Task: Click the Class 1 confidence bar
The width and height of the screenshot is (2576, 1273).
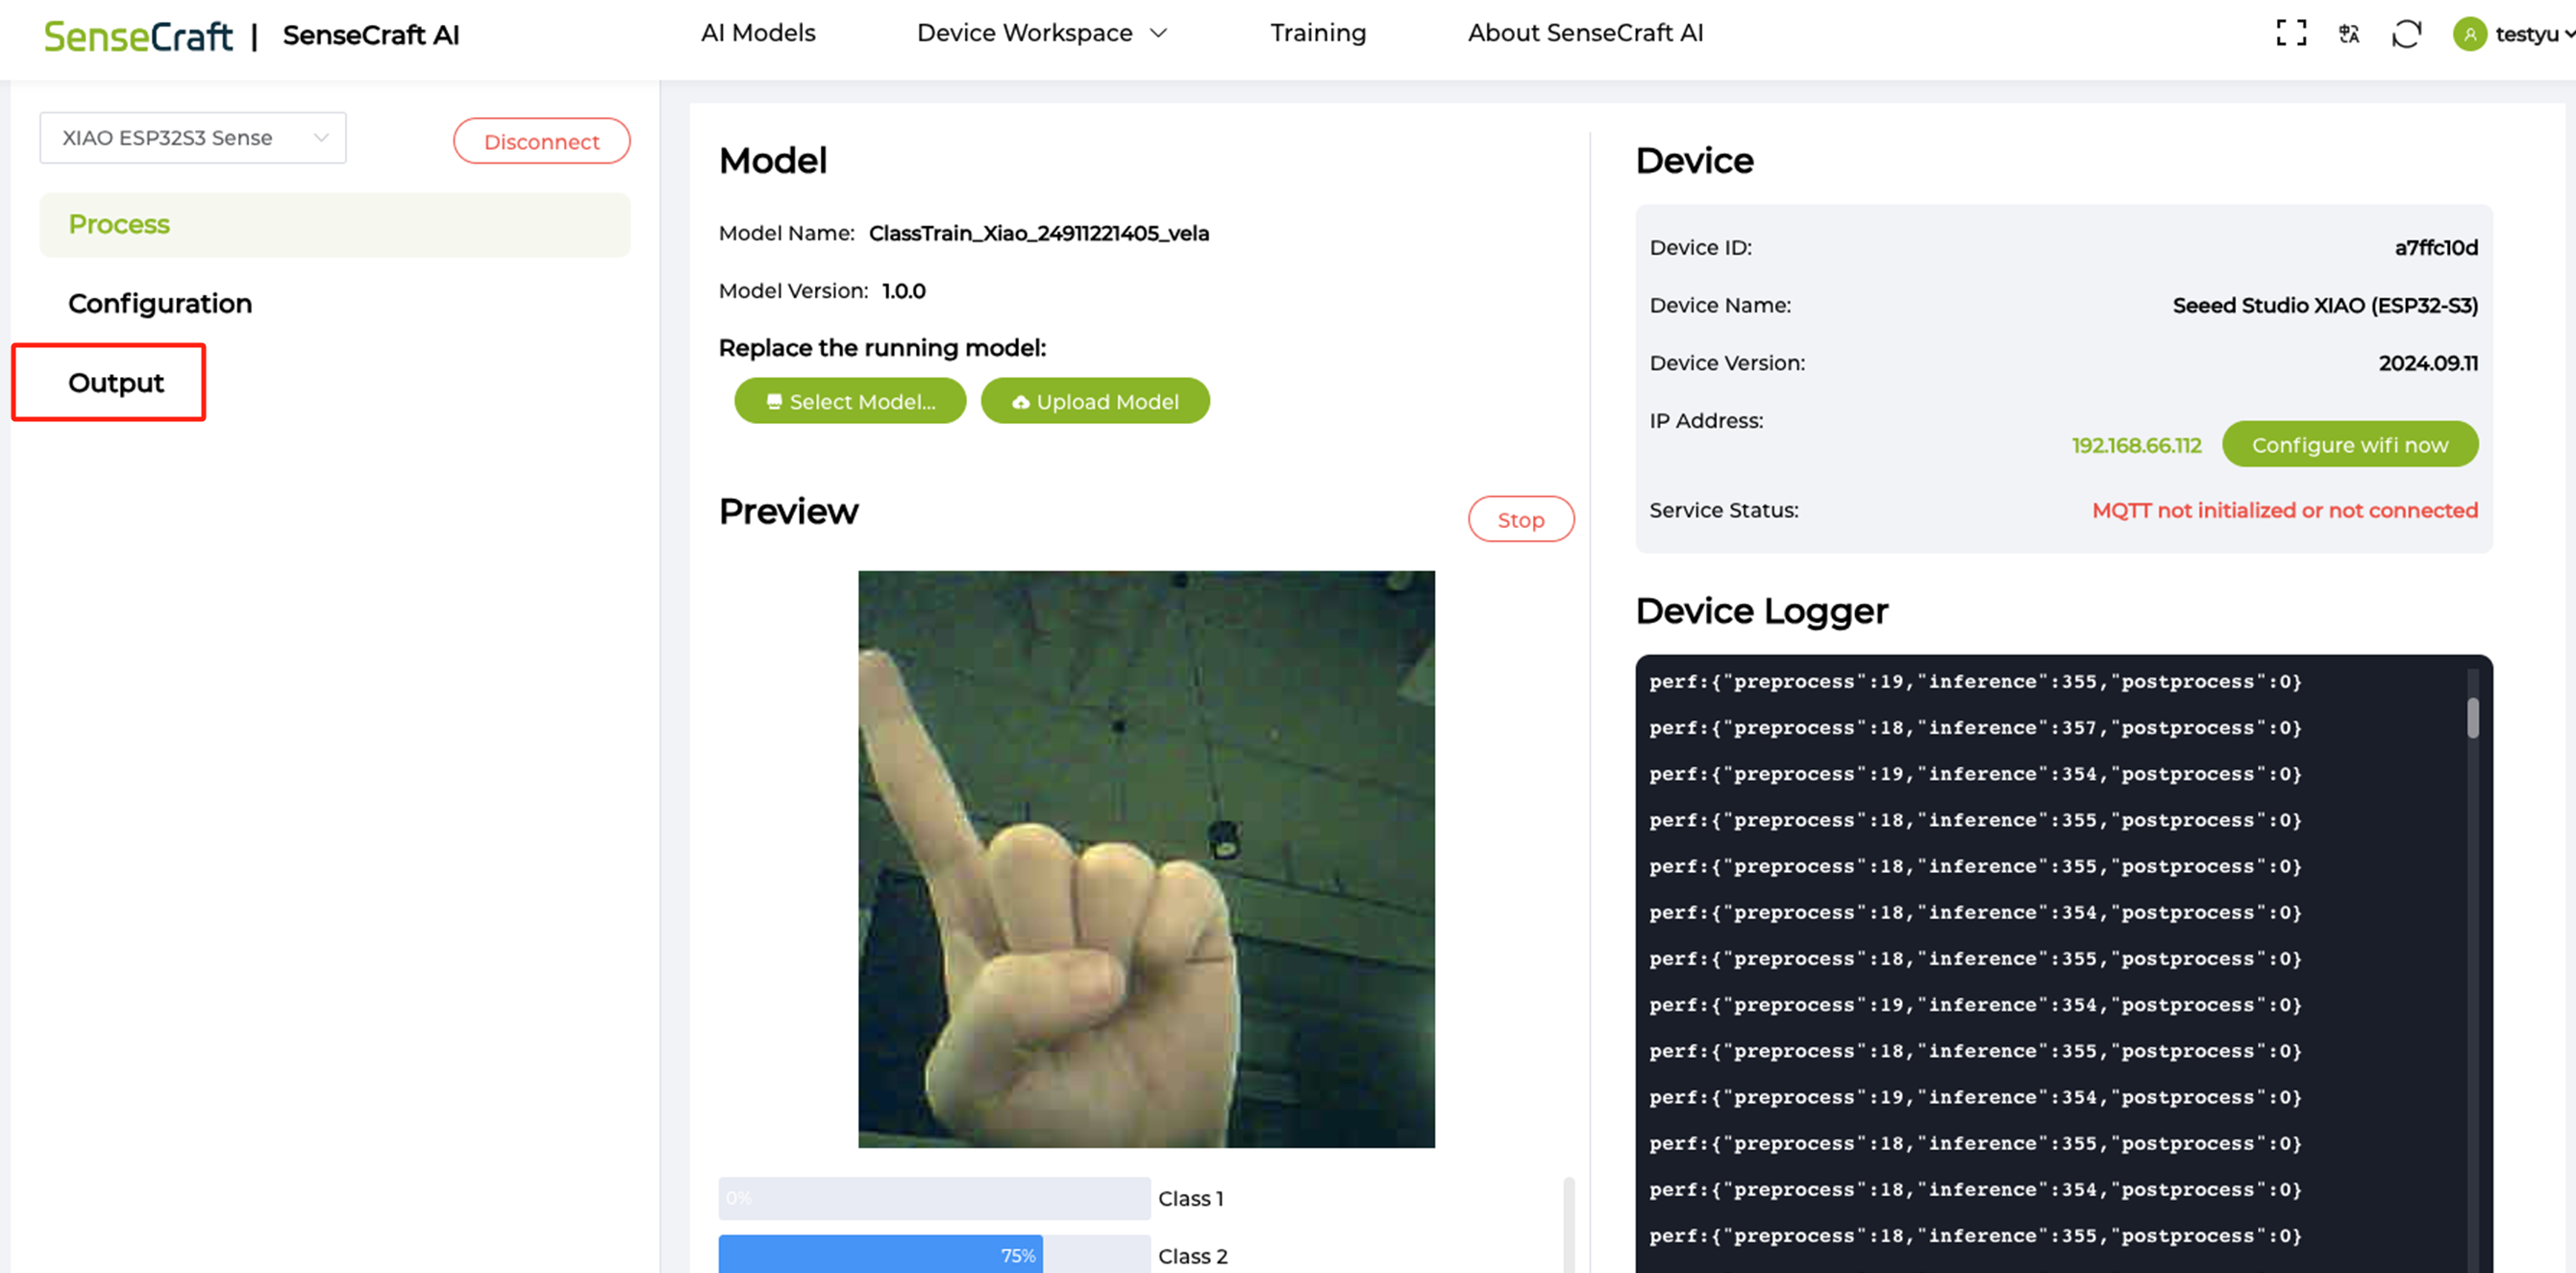Action: (x=934, y=1198)
